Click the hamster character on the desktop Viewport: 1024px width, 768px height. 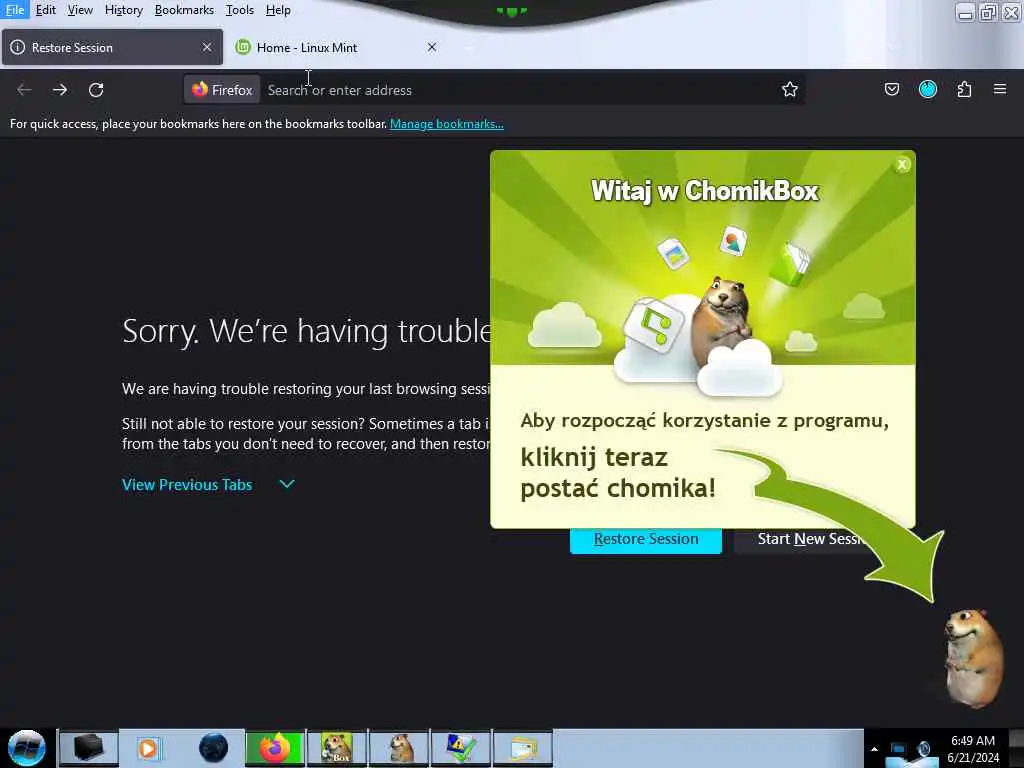973,658
